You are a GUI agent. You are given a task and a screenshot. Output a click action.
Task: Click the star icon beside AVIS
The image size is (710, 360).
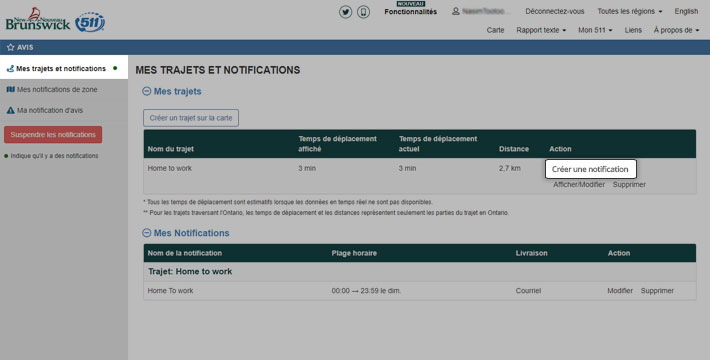point(10,47)
